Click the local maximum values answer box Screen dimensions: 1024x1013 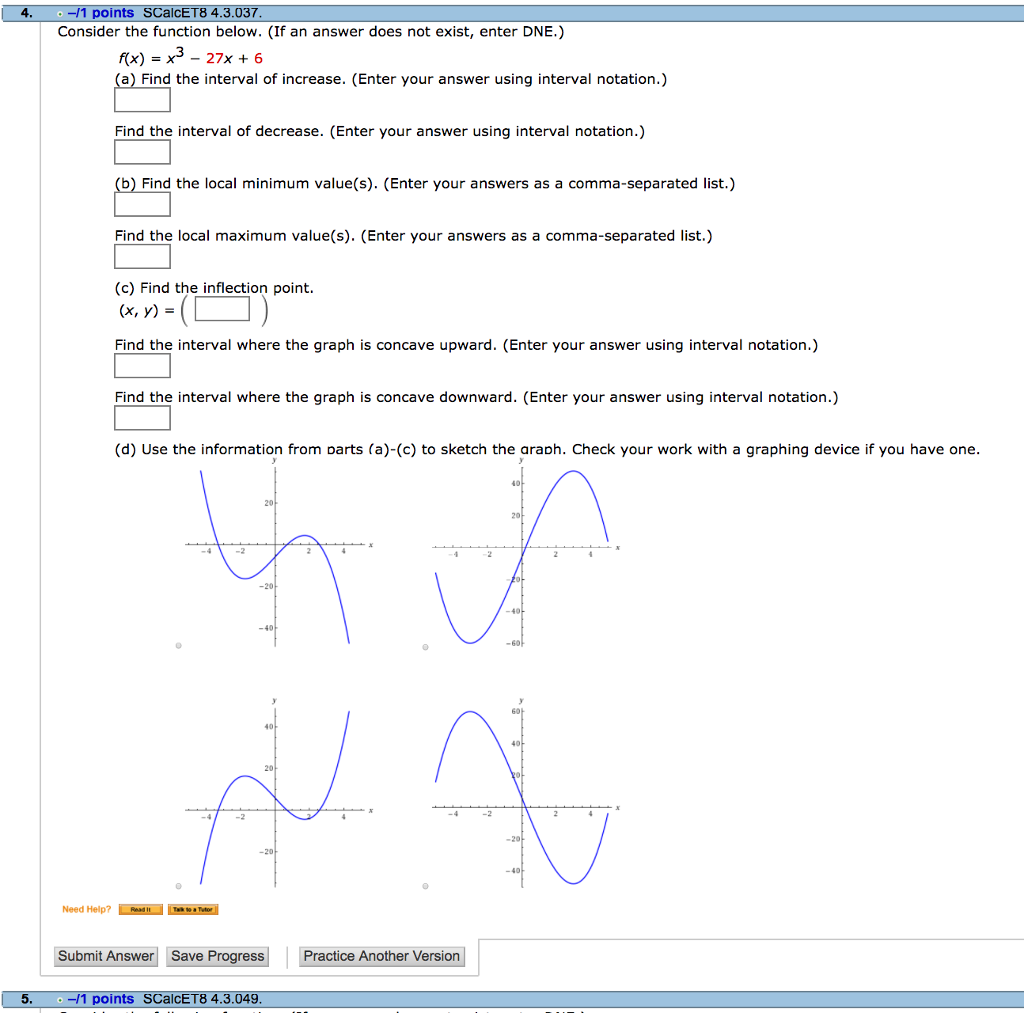tap(142, 256)
